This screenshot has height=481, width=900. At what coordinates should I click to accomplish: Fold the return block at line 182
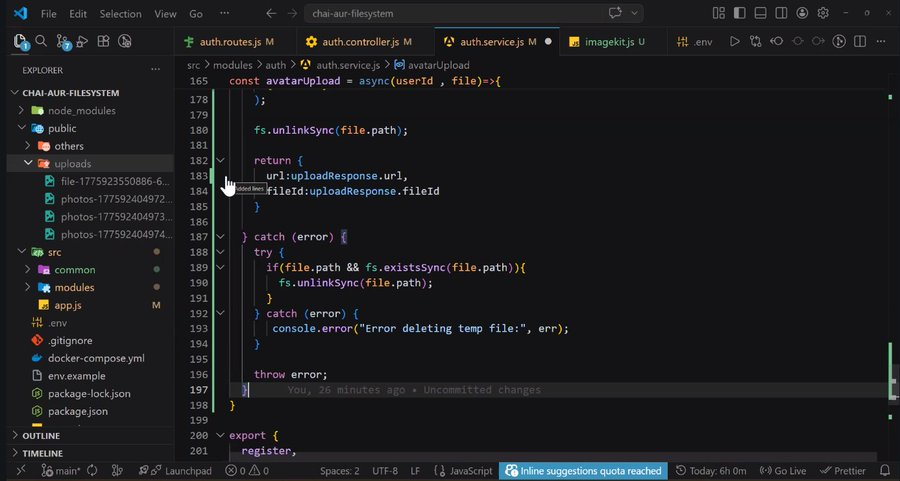pyautogui.click(x=220, y=161)
